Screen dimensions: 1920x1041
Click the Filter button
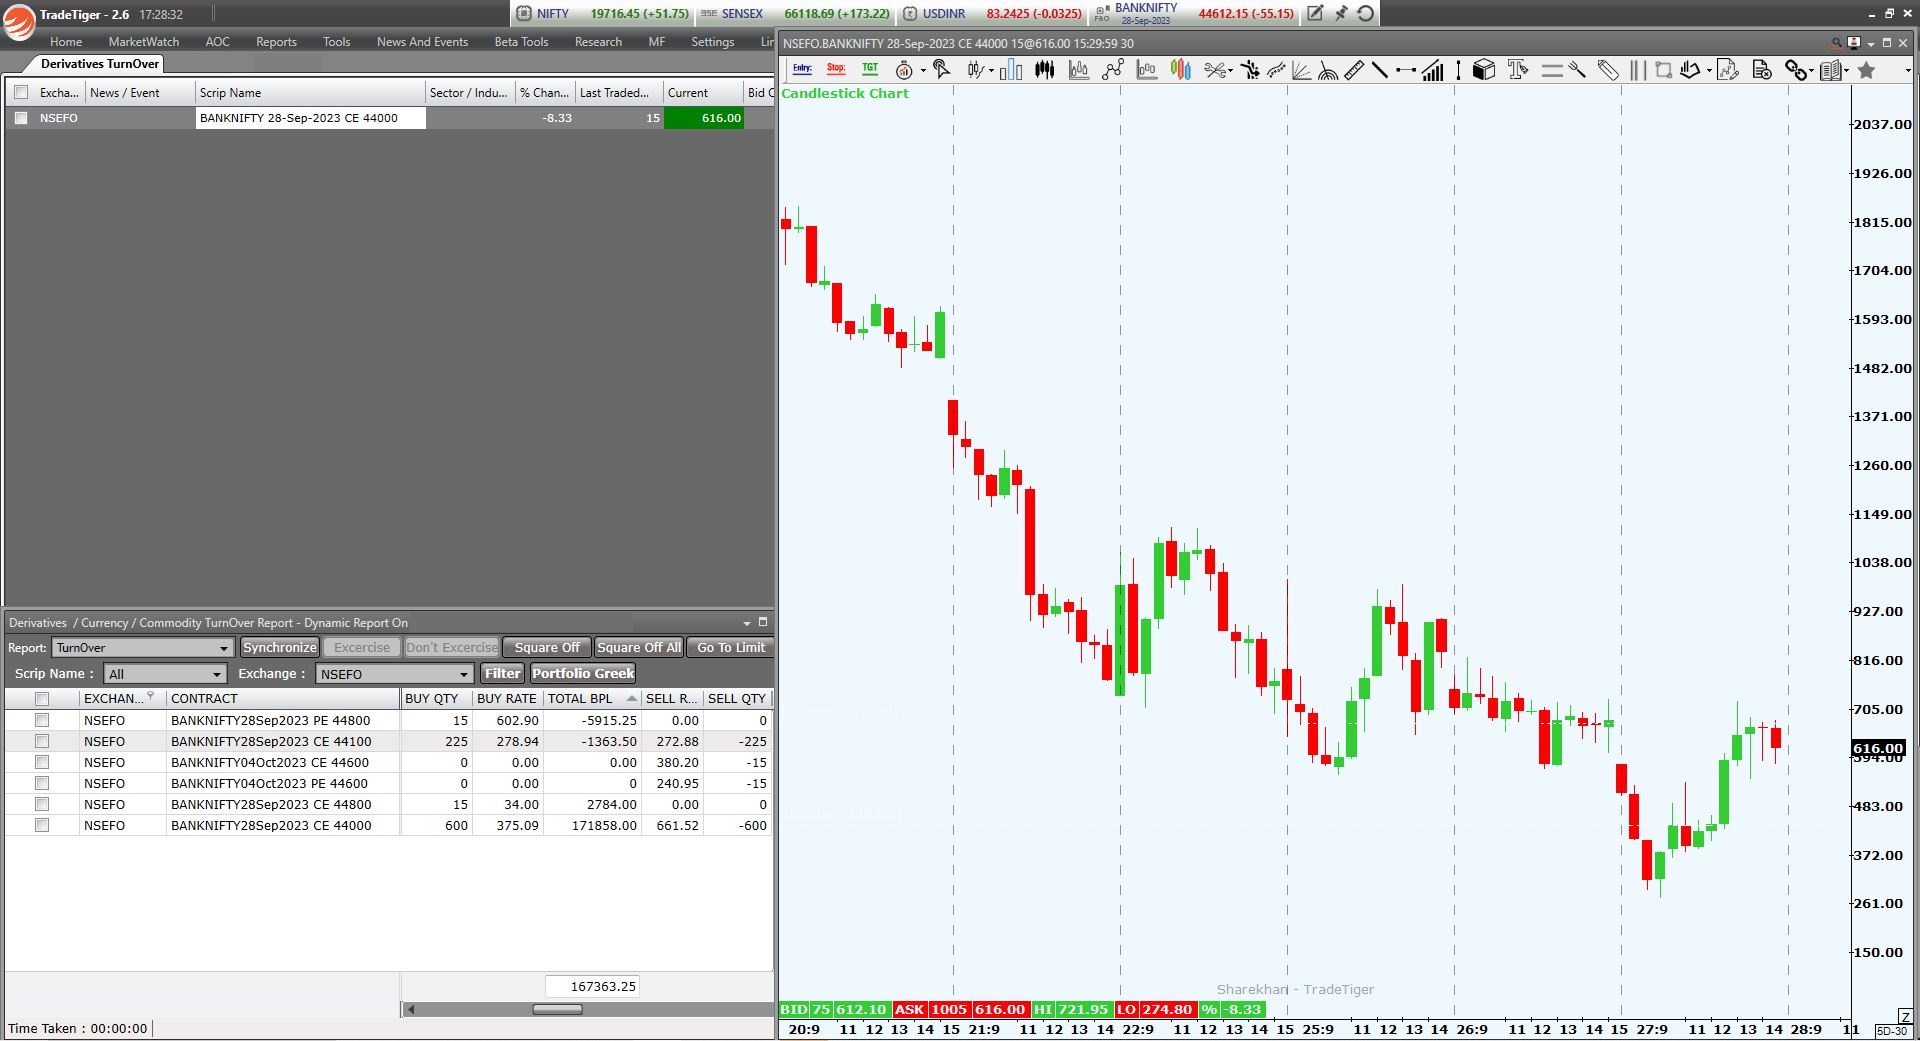[503, 674]
